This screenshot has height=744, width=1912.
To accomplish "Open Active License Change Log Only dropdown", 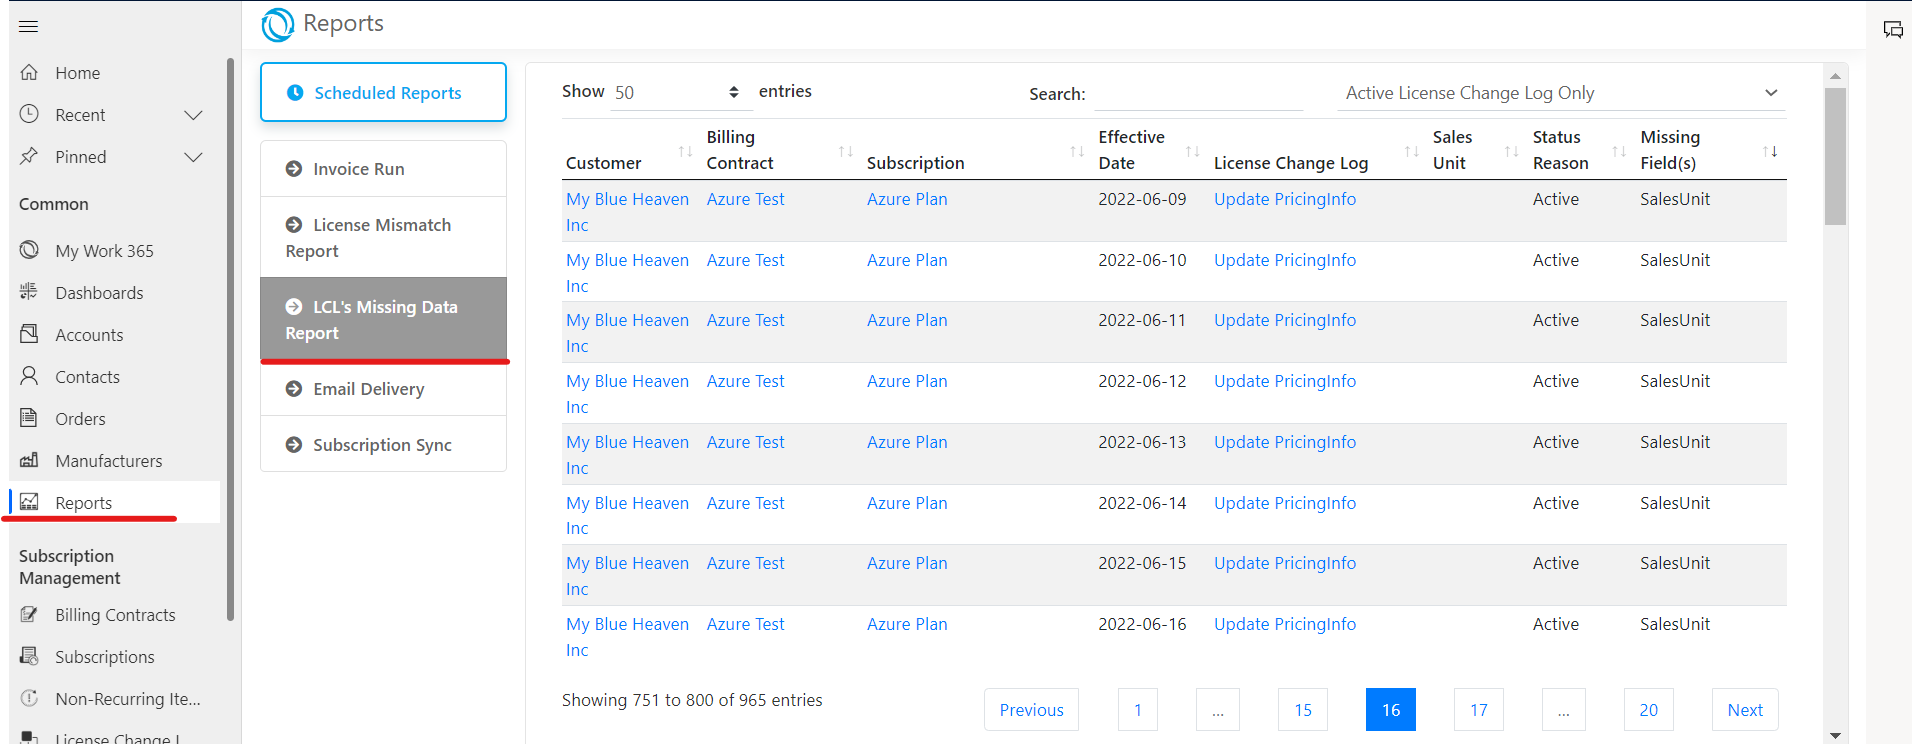I will point(1561,93).
